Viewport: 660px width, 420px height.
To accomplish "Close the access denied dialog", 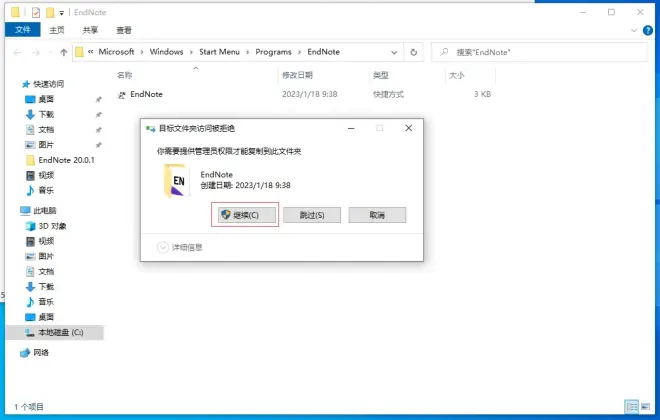I will (x=408, y=128).
